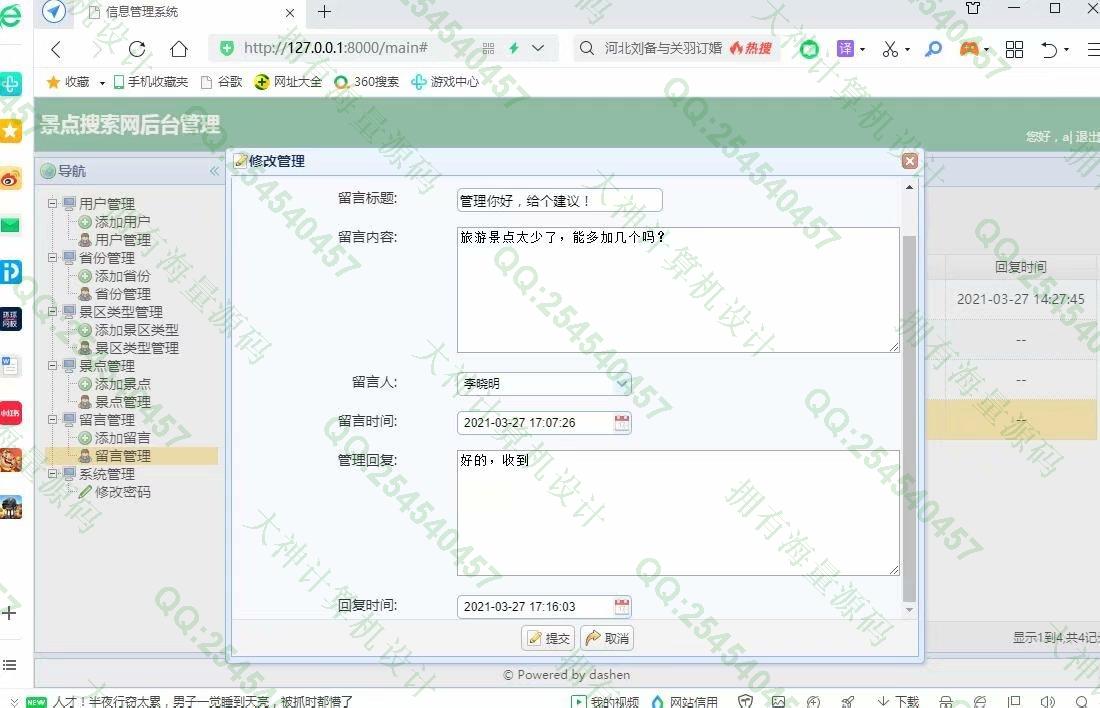Click the skin shirt icon in title bar
Viewport: 1100px width, 708px height.
(973, 8)
